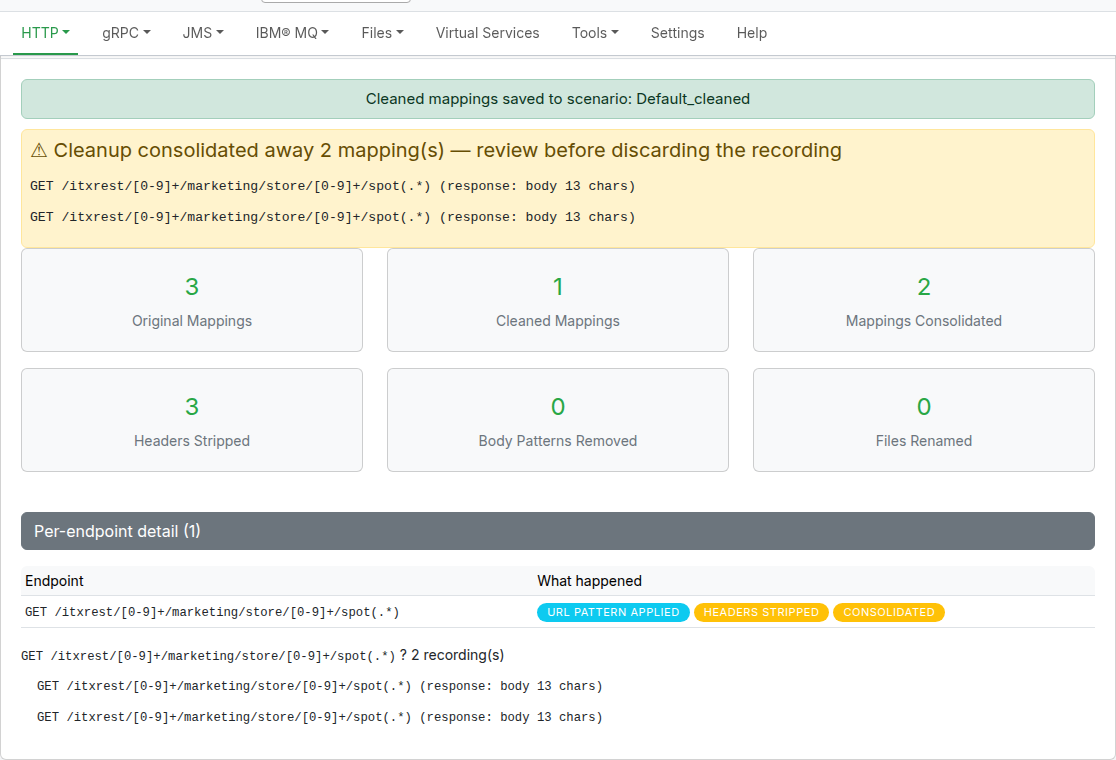
Task: Click the Mappings Consolidated stat card
Action: click(x=924, y=300)
